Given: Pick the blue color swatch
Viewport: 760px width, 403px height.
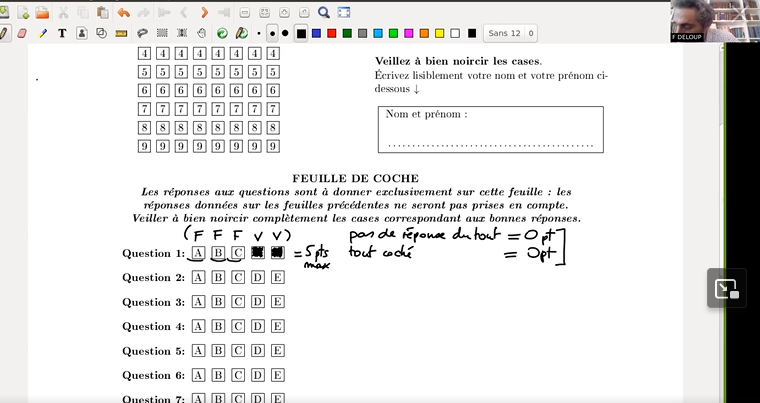Looking at the screenshot, I should click(x=317, y=33).
